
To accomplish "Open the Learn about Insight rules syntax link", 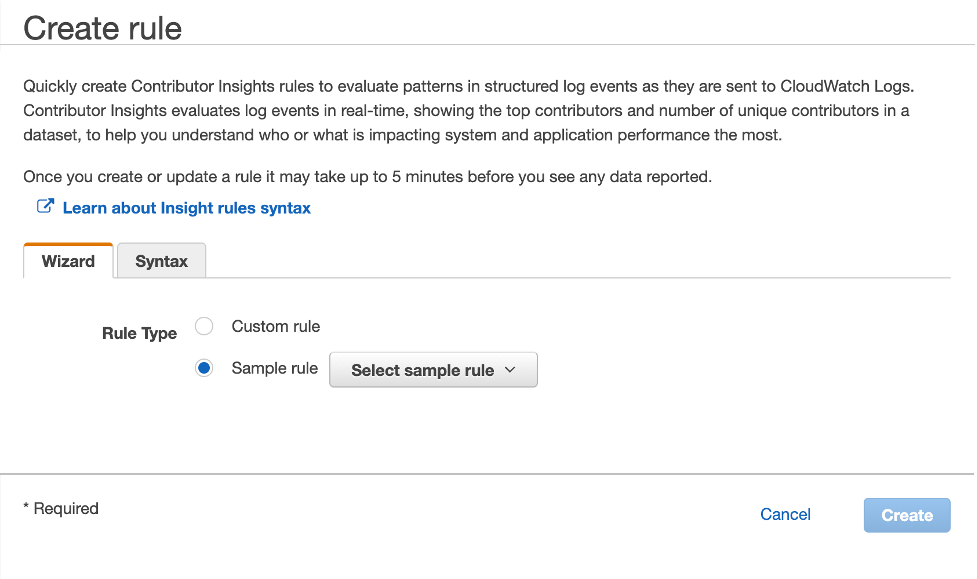I will tap(186, 207).
